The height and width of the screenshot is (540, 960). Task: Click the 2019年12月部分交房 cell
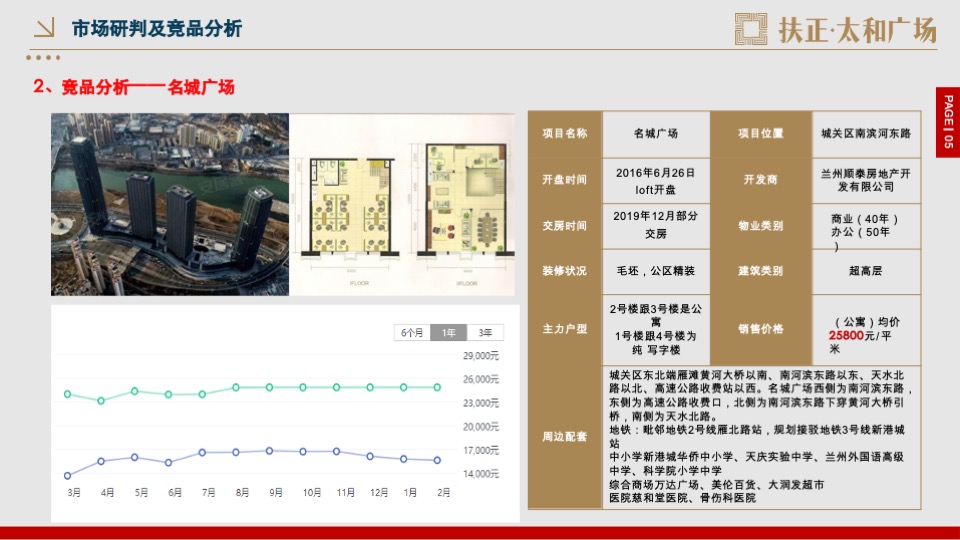pos(656,225)
